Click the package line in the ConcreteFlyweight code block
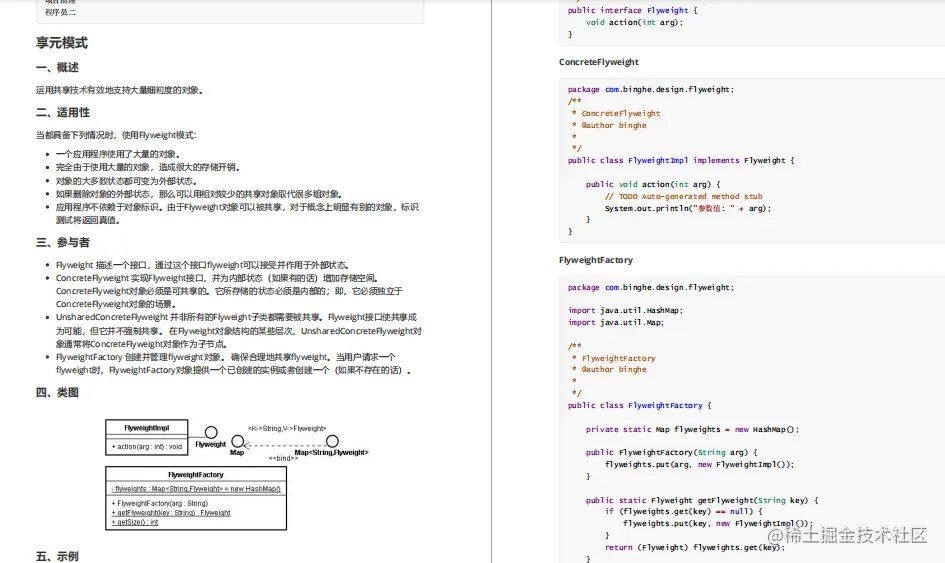Image resolution: width=945 pixels, height=563 pixels. (x=651, y=89)
